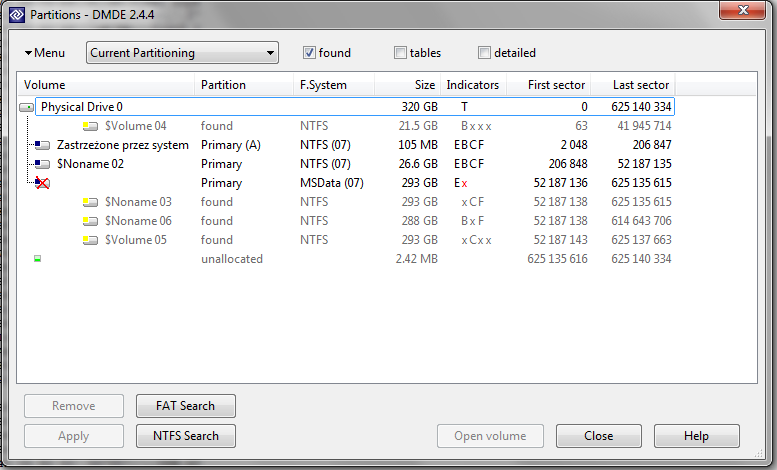Click first sector value 625 135 616
777x470 pixels.
click(x=557, y=259)
